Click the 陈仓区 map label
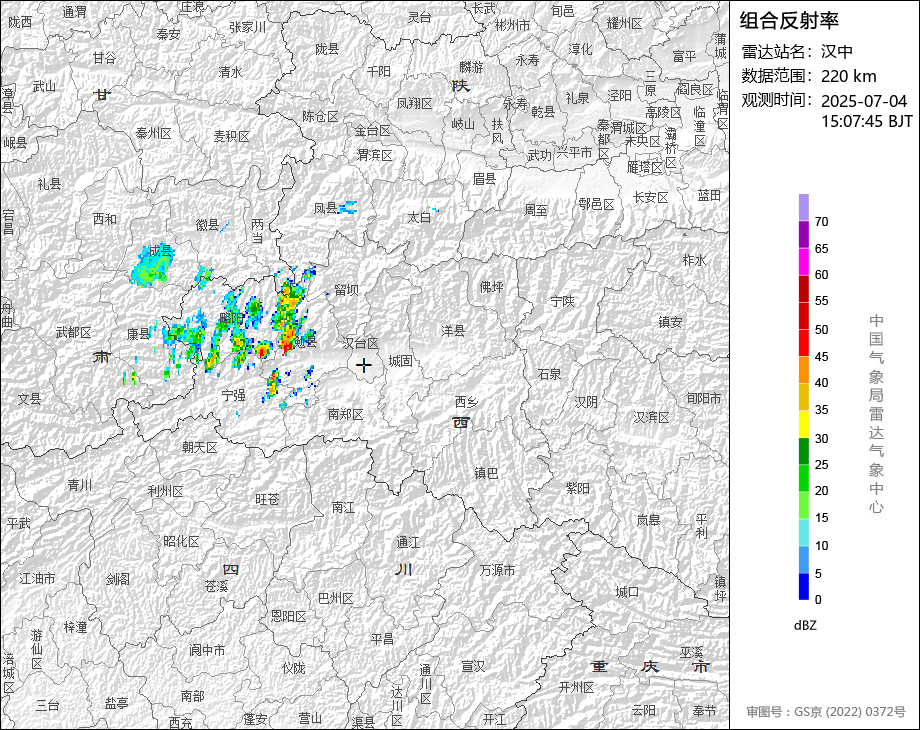Screen dimensions: 920x730 point(320,116)
